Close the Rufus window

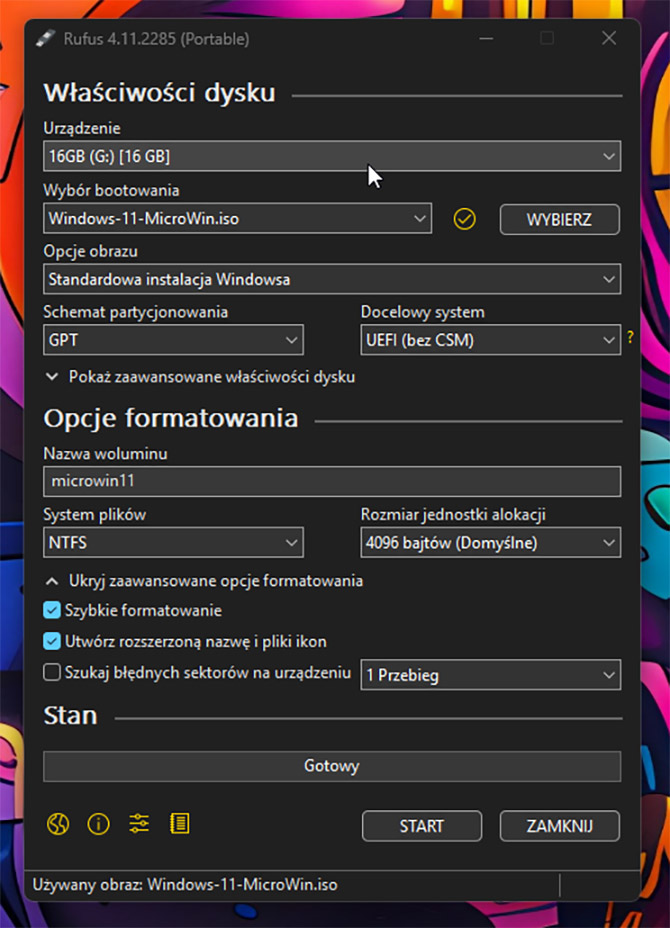[609, 38]
